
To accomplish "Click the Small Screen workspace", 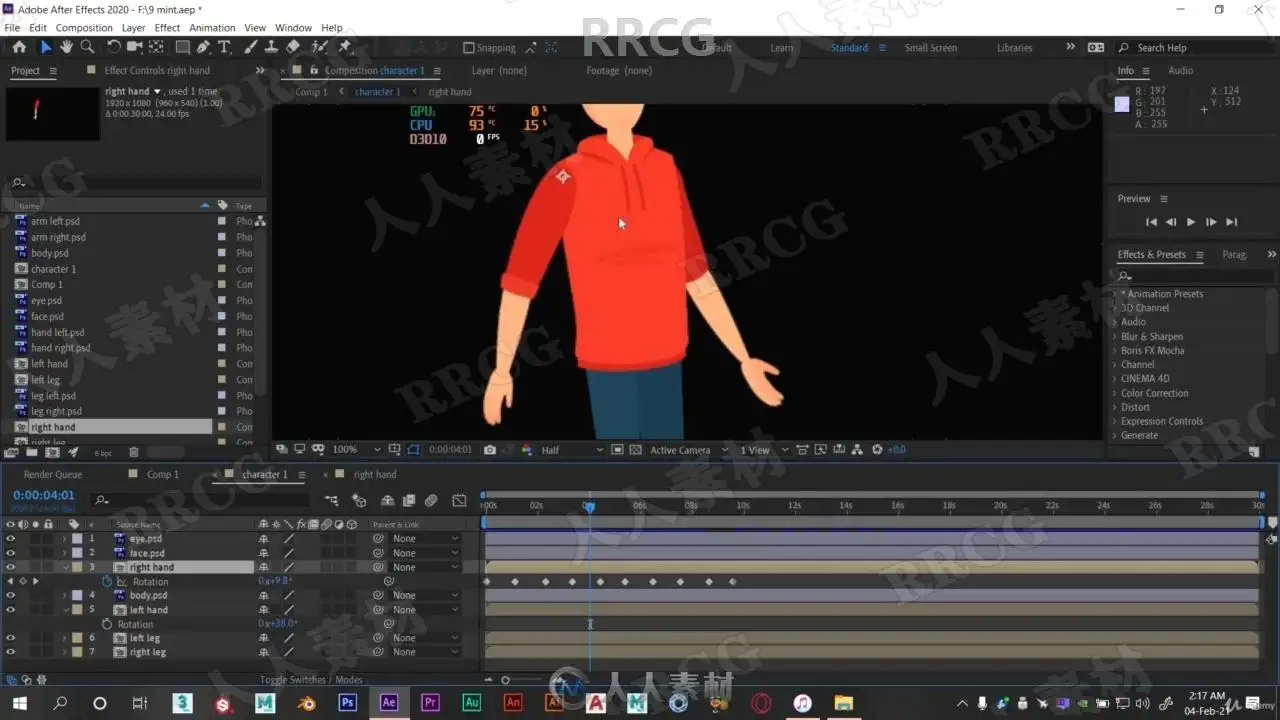I will pyautogui.click(x=931, y=48).
